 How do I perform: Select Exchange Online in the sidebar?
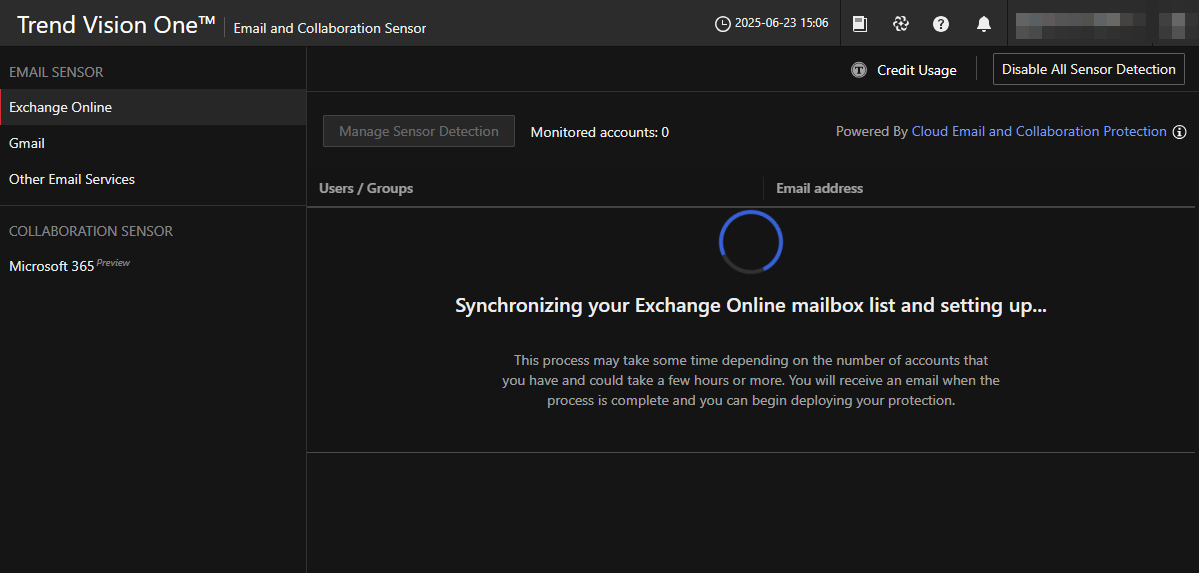pyautogui.click(x=61, y=107)
